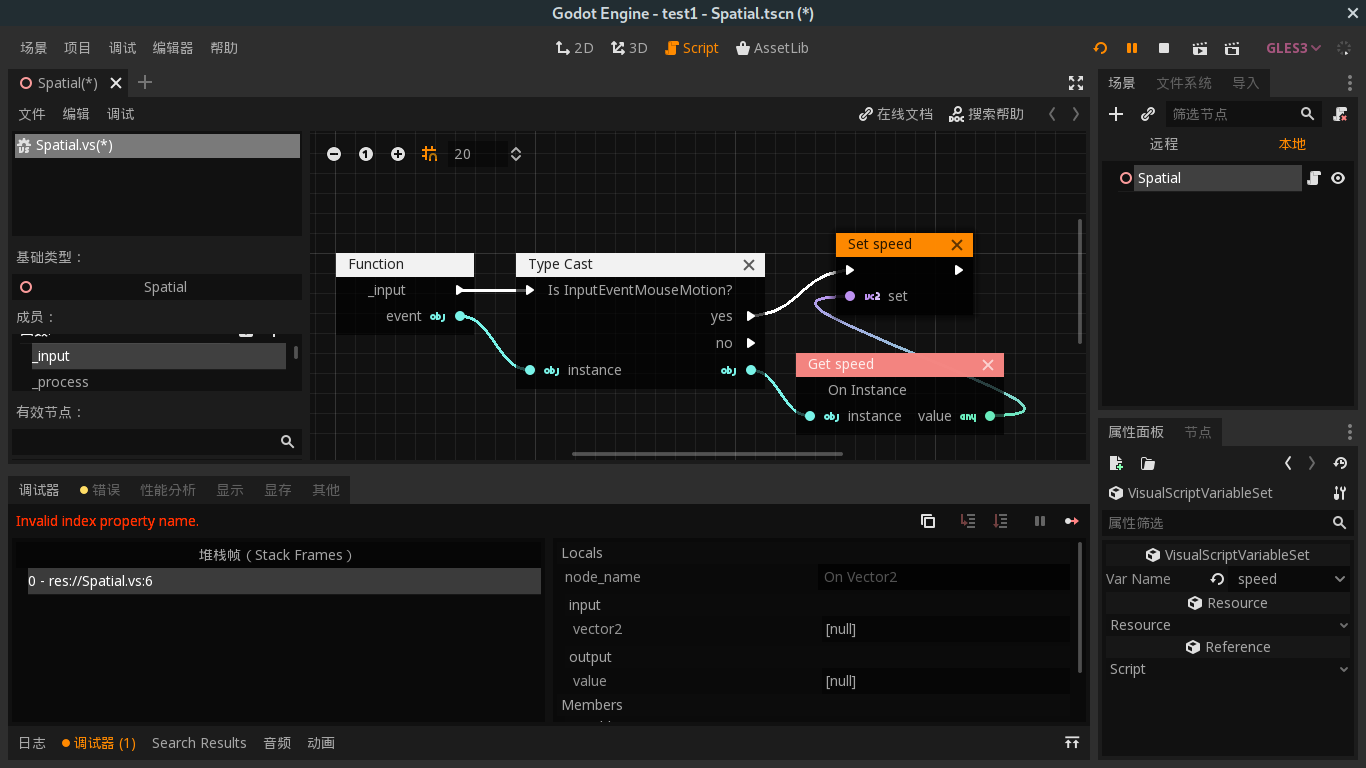This screenshot has width=1366, height=768.
Task: Open the 帮助 menu
Action: pos(224,48)
